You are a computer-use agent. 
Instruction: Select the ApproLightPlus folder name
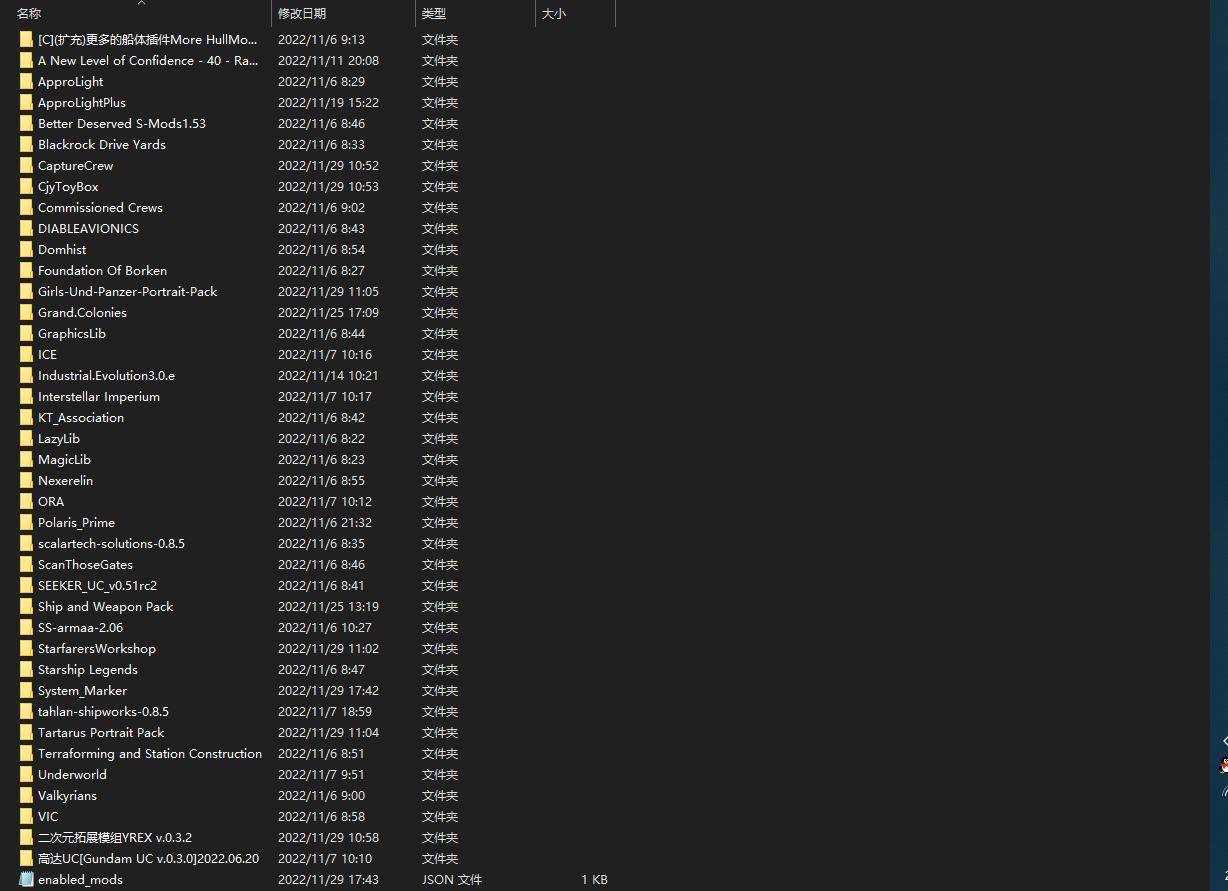(x=82, y=103)
